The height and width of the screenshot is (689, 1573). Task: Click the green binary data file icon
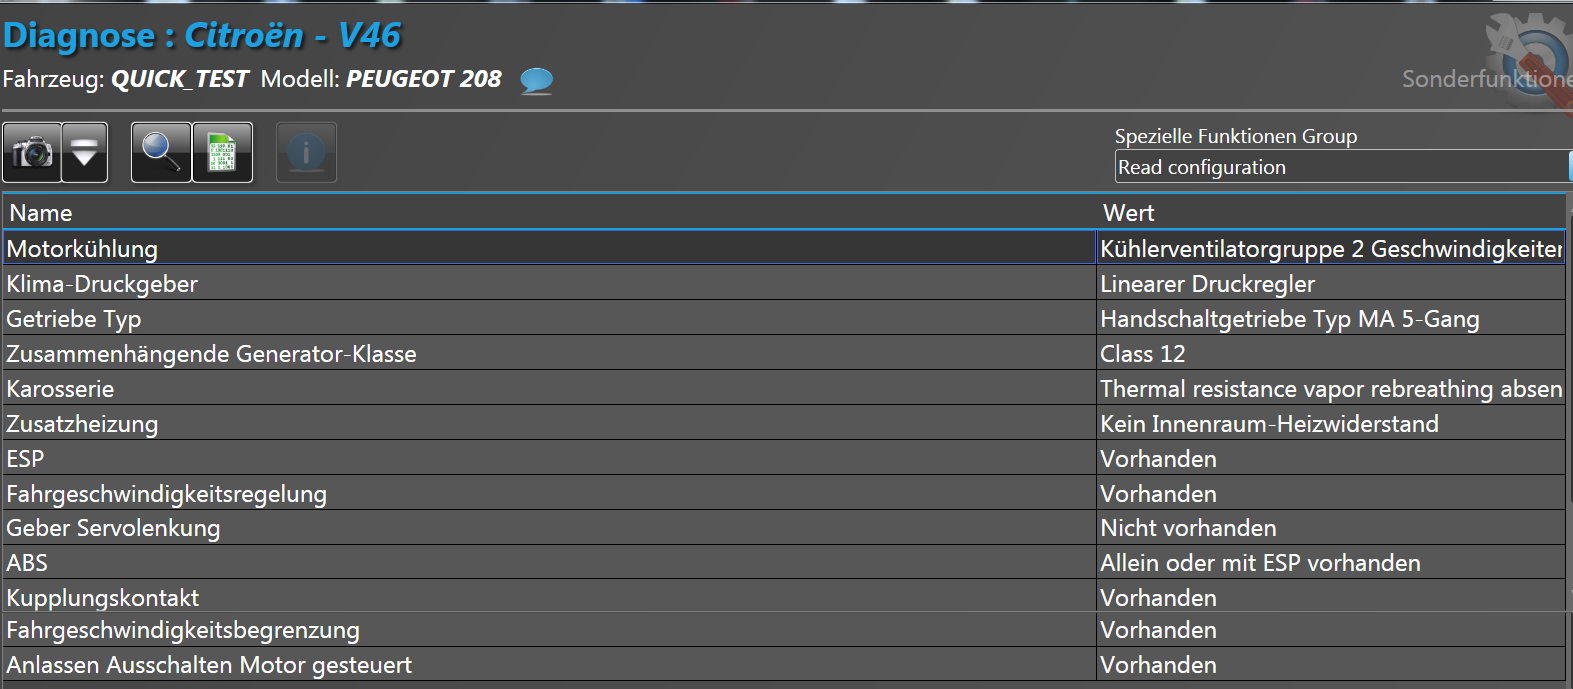click(x=222, y=153)
